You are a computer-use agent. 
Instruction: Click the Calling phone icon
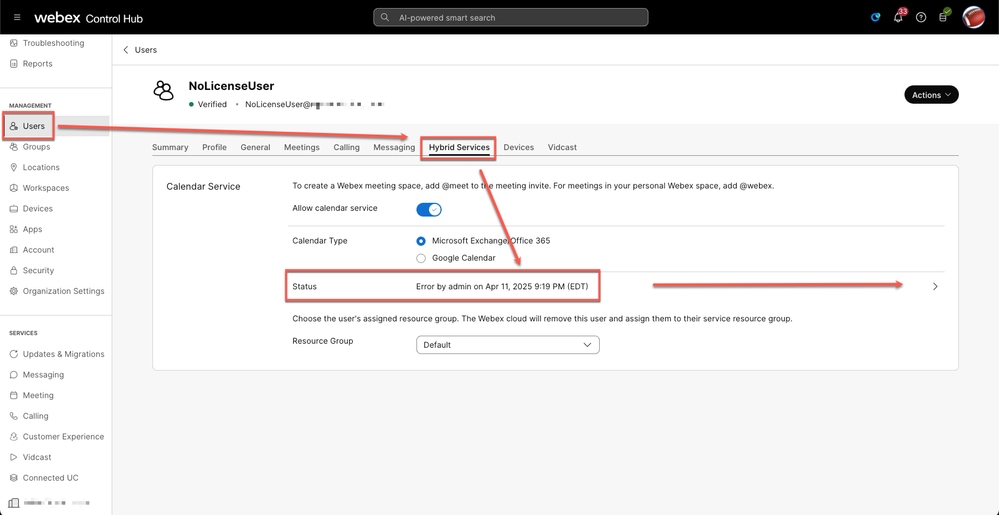point(13,416)
